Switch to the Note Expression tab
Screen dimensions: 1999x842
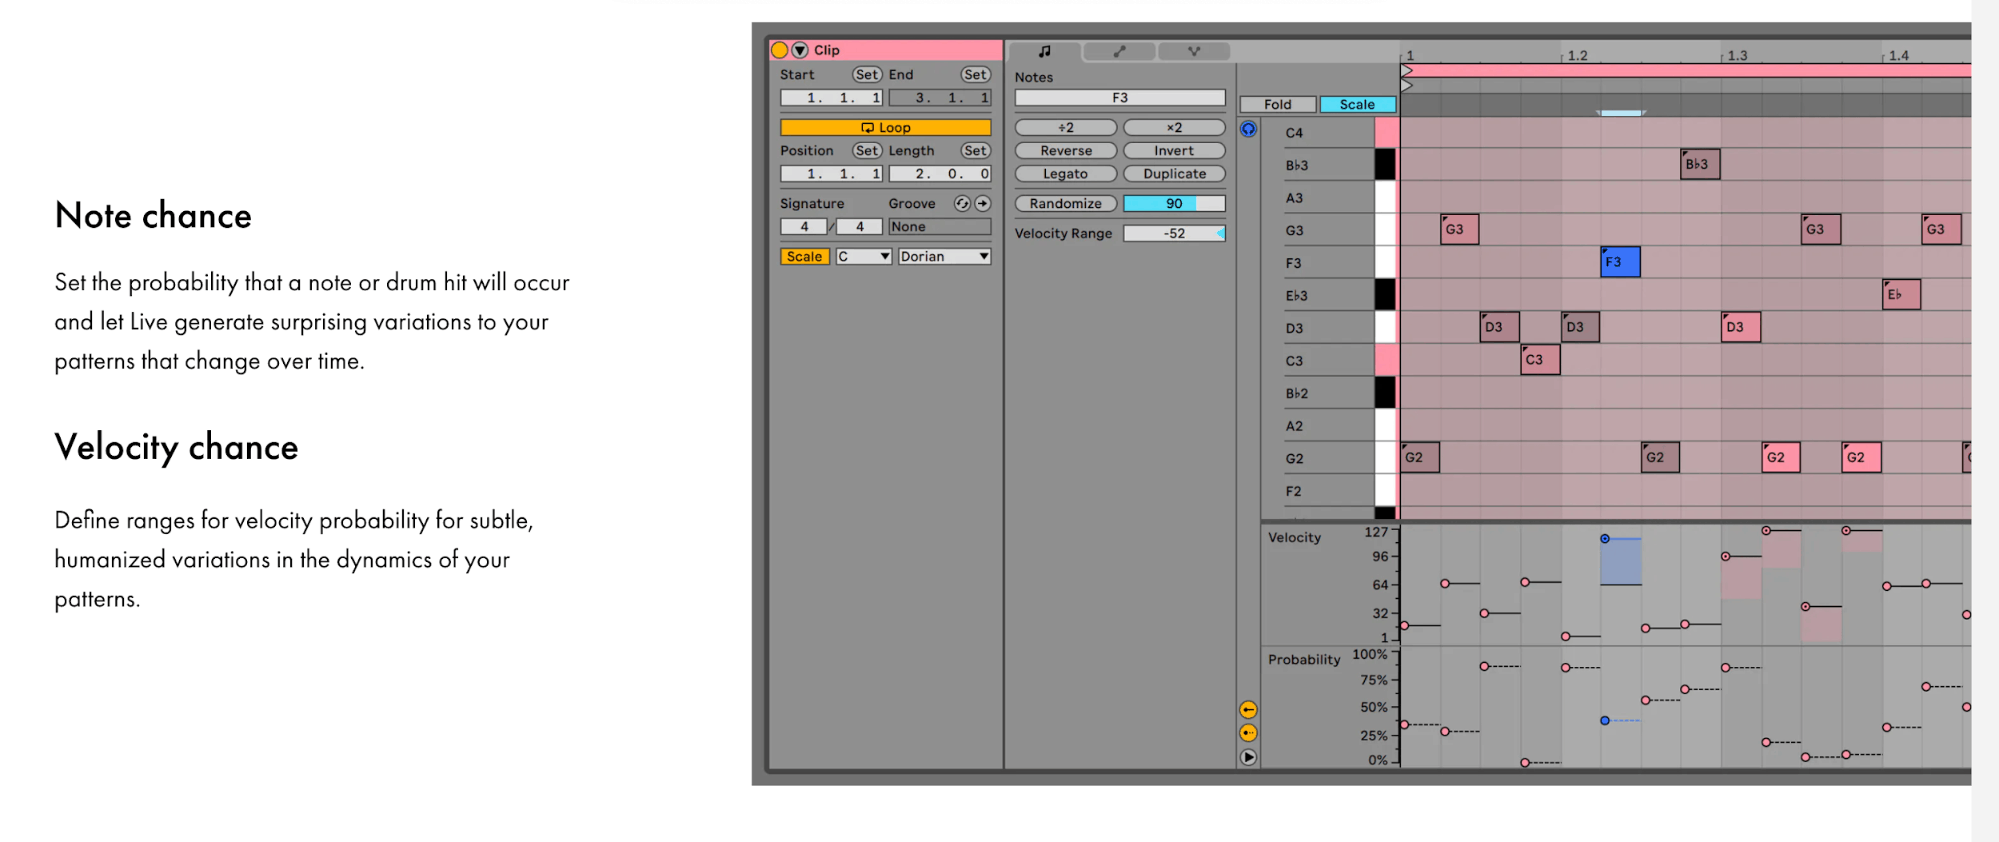click(x=1194, y=51)
